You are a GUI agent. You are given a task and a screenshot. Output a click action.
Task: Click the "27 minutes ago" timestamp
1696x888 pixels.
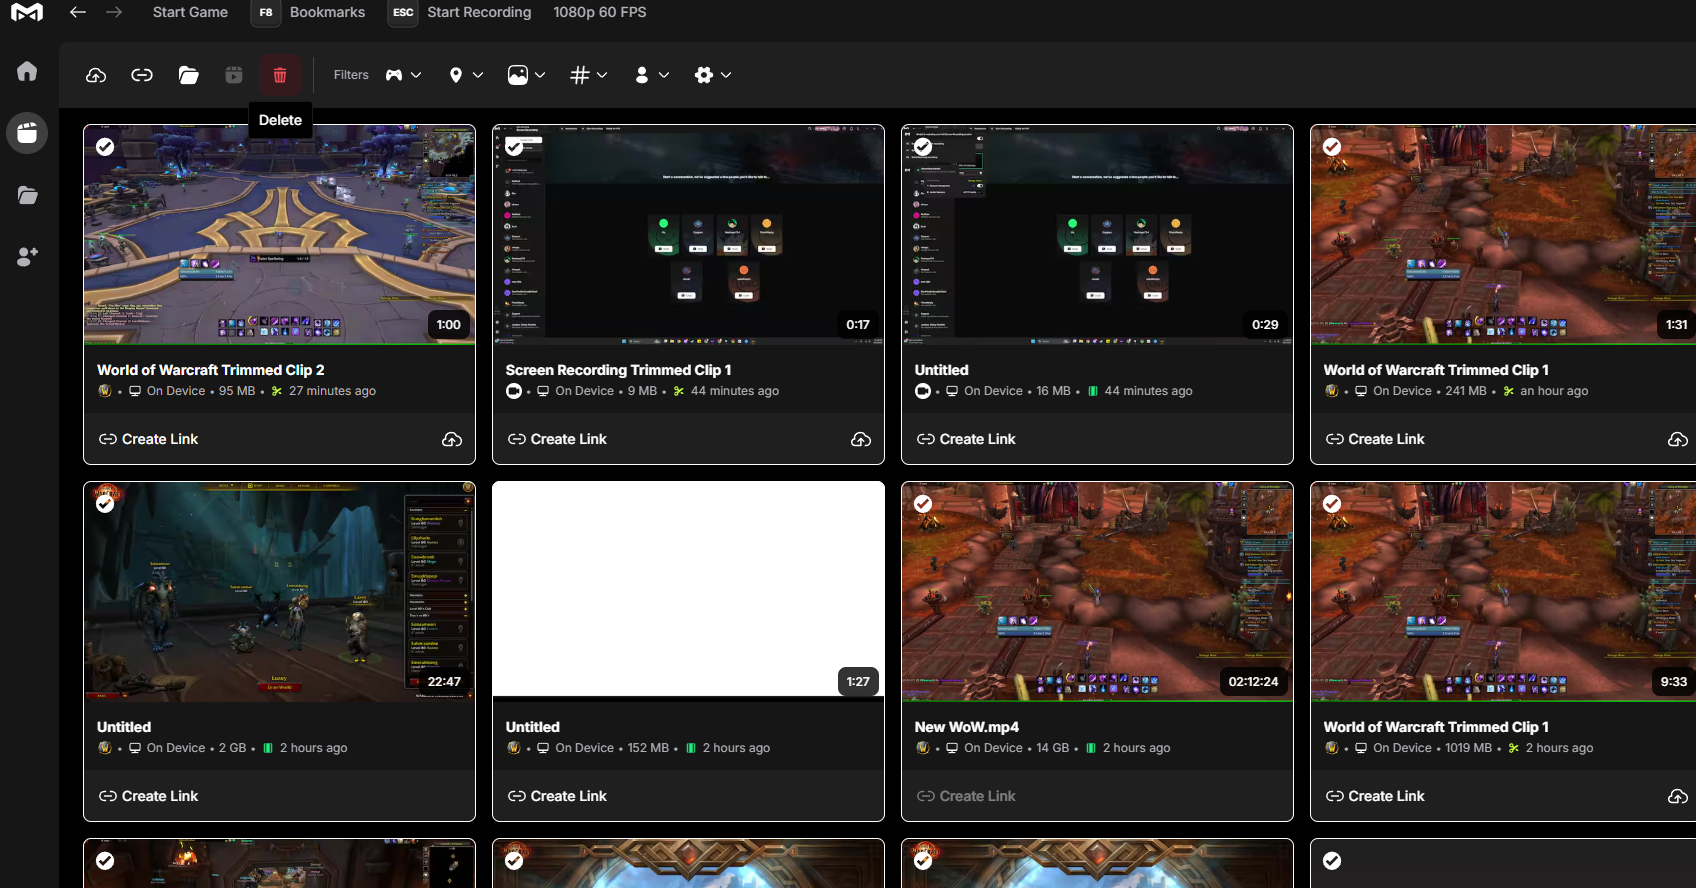(x=332, y=391)
